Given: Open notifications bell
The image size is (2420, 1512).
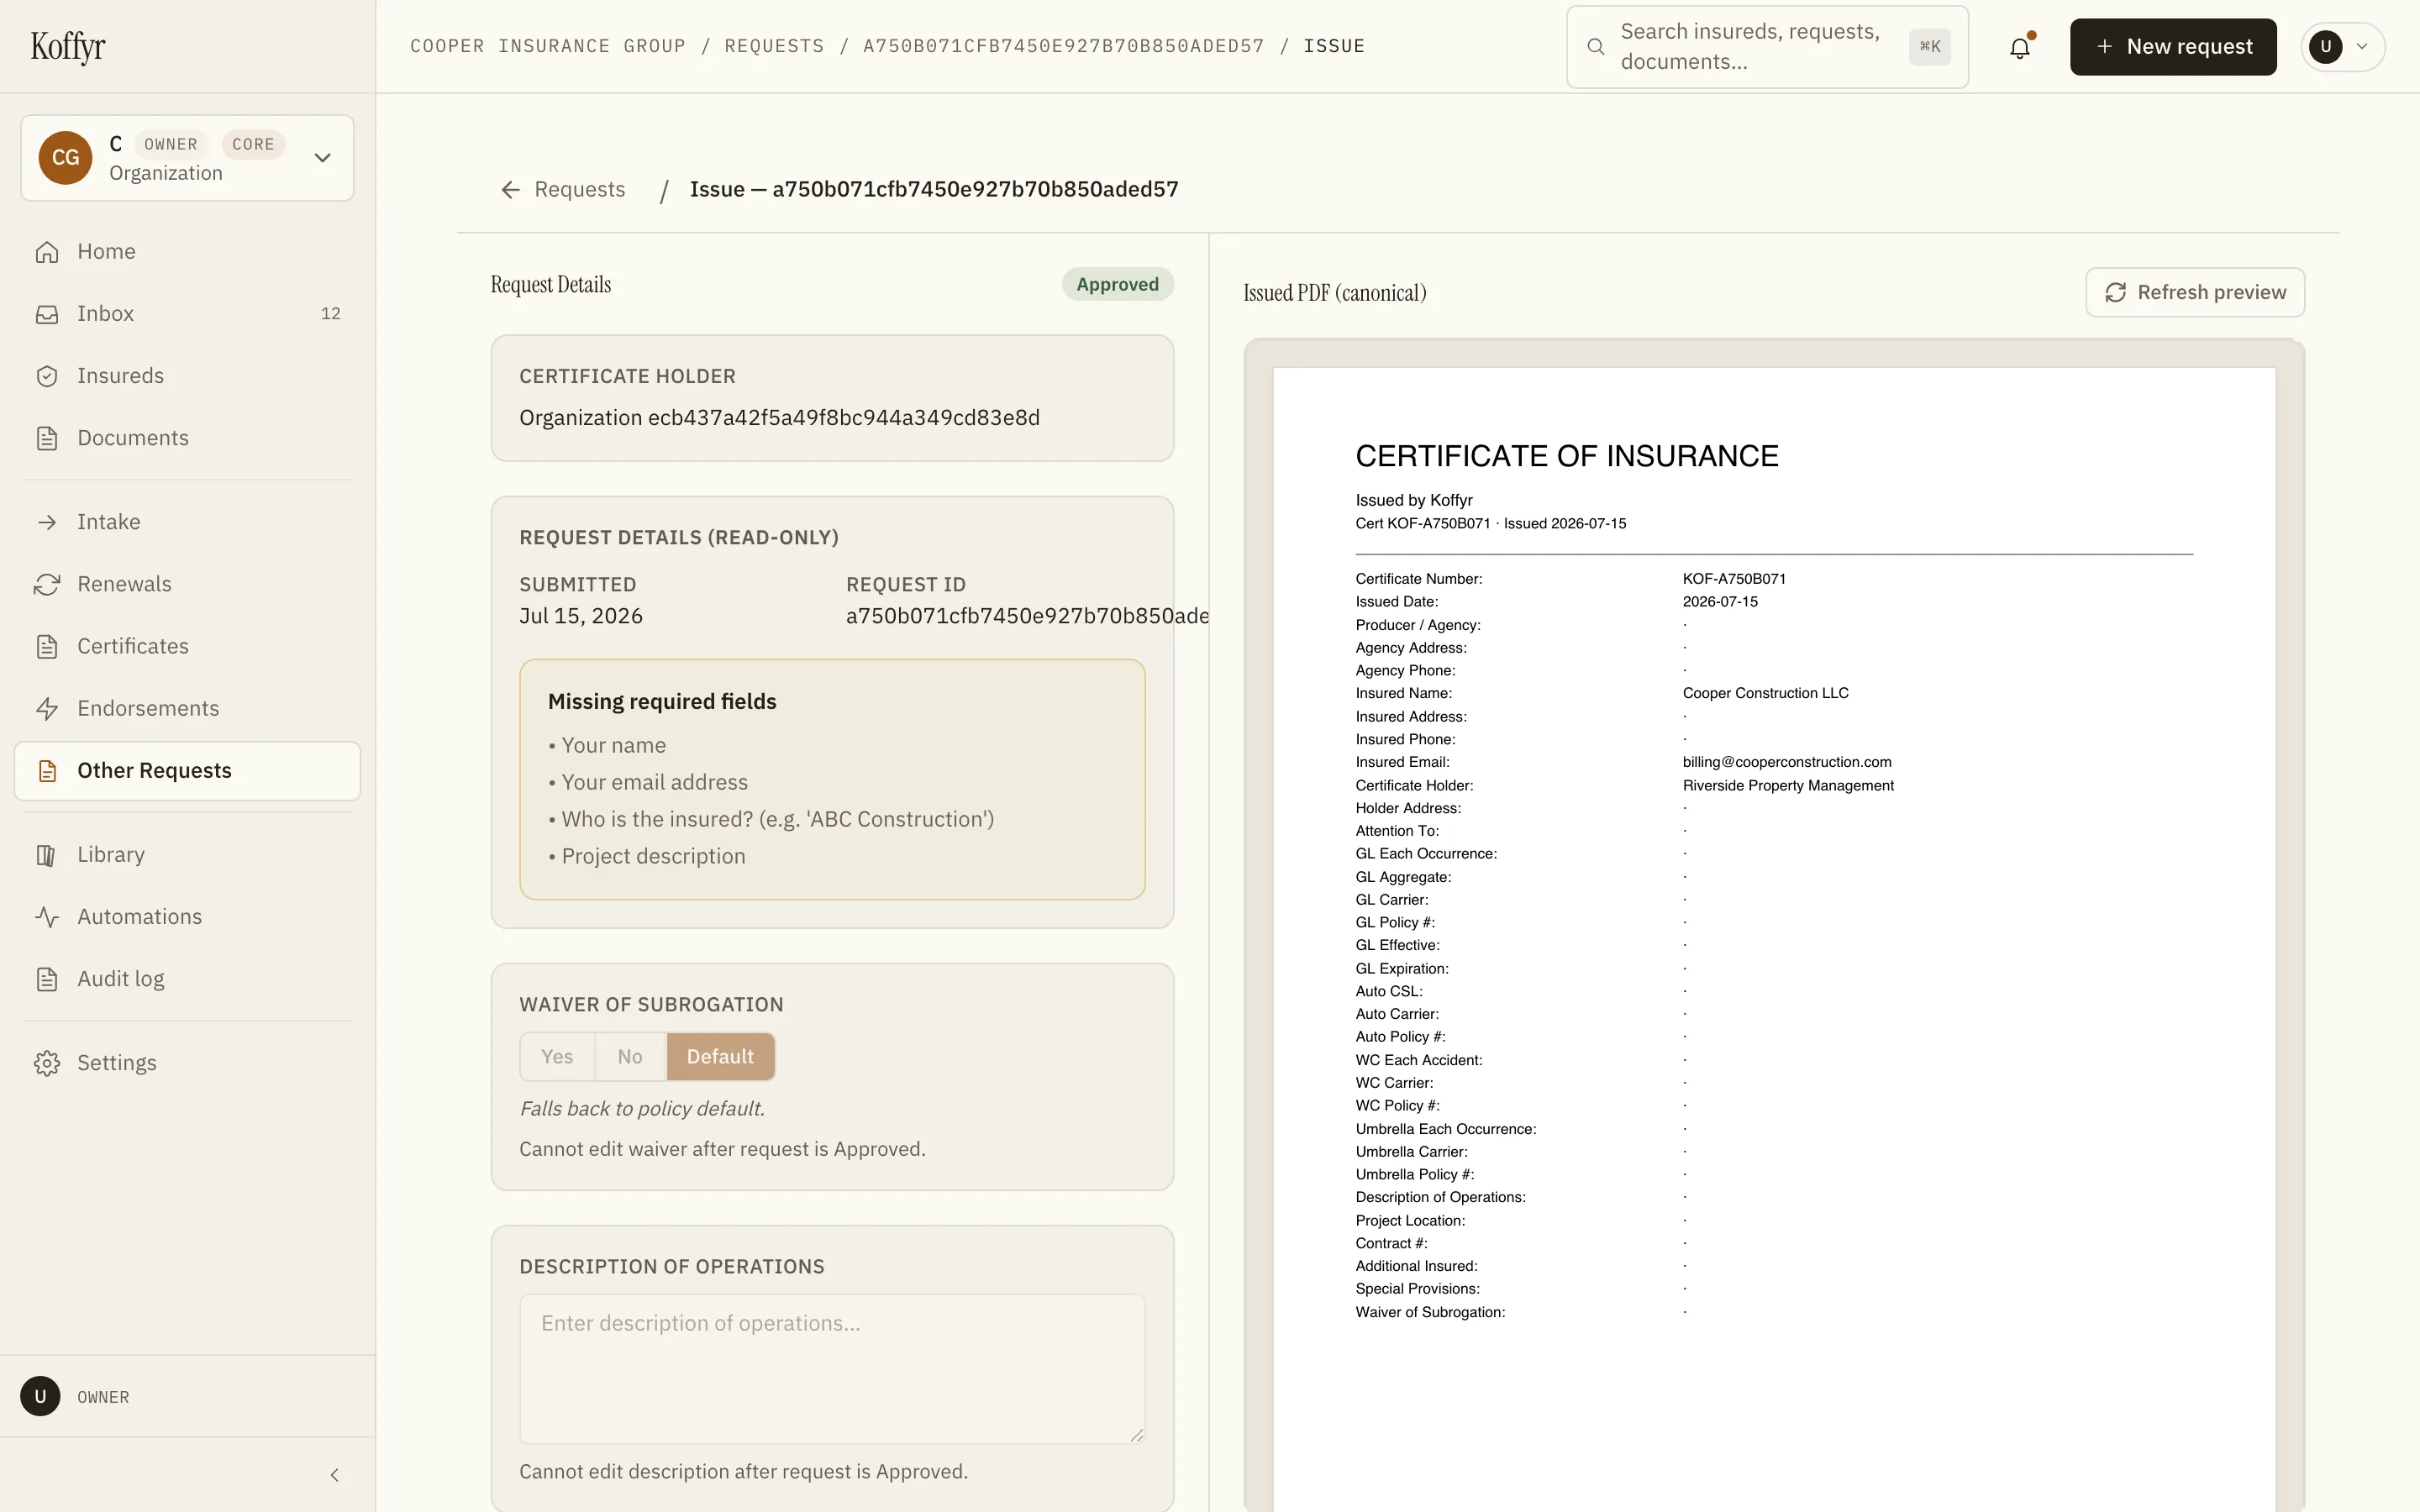Looking at the screenshot, I should point(2020,47).
